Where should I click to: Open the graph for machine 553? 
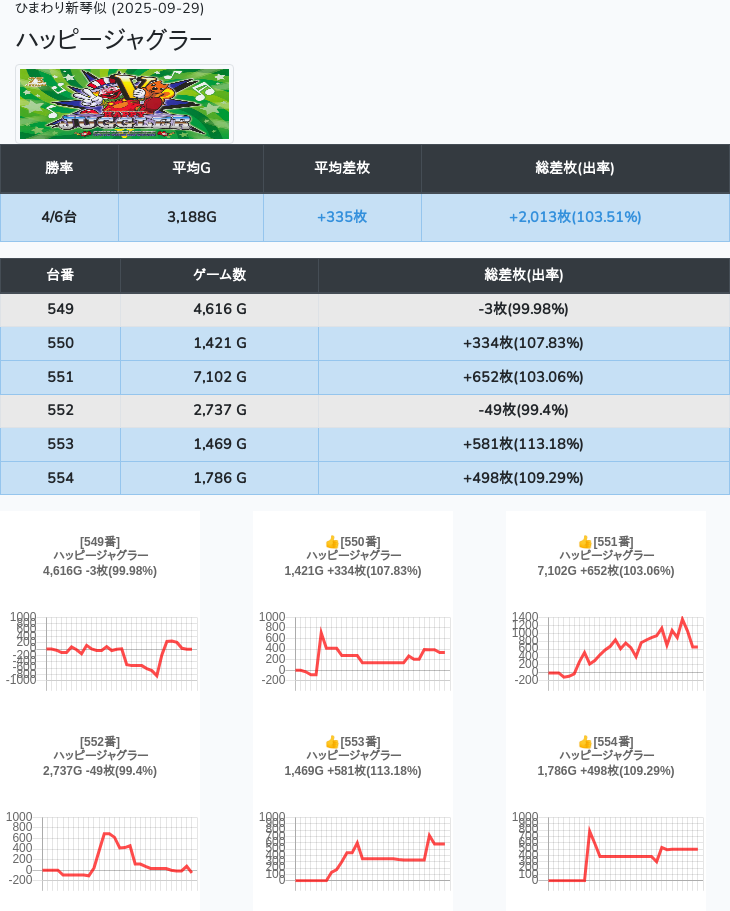pos(353,850)
